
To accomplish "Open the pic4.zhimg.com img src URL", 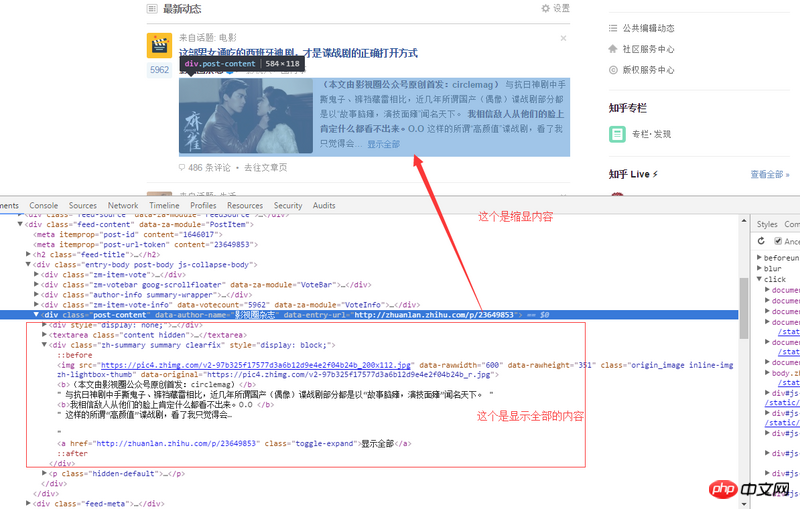I will [x=256, y=365].
